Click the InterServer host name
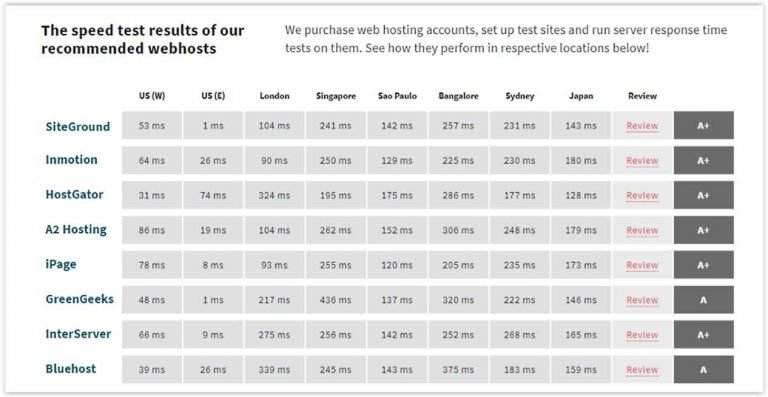 [x=78, y=334]
